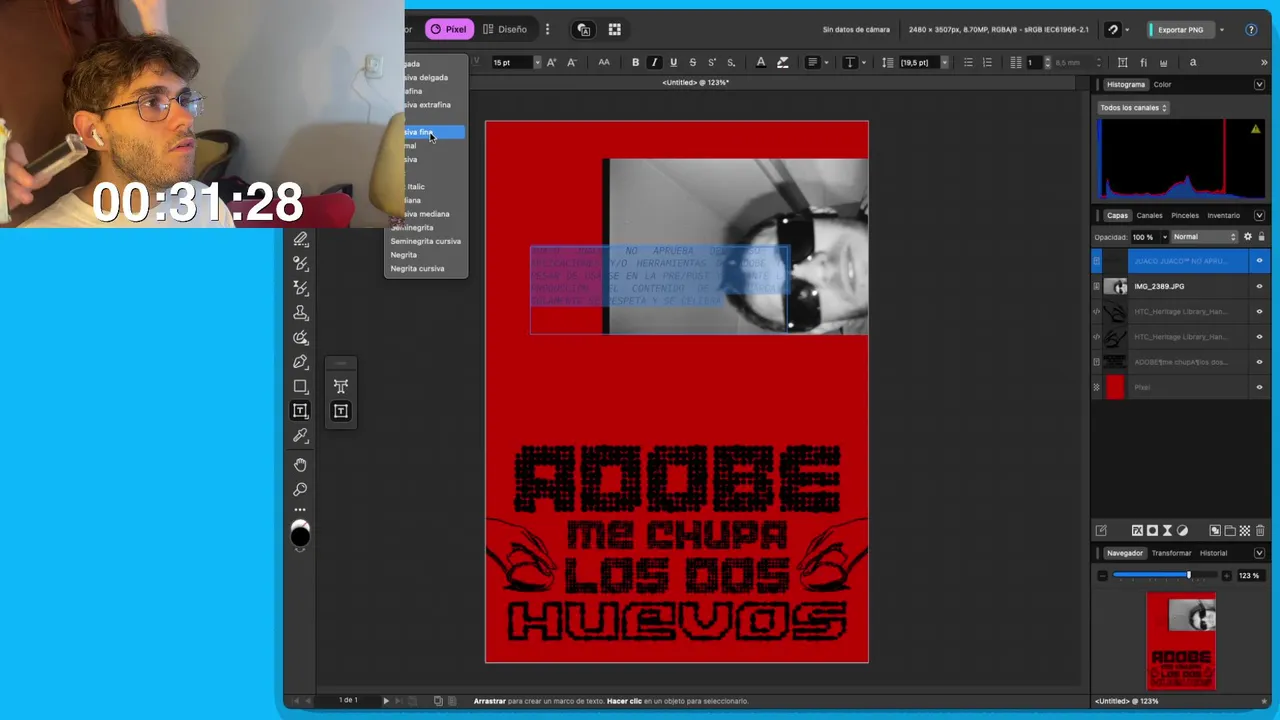Select the Rectangle shape tool

tap(300, 386)
